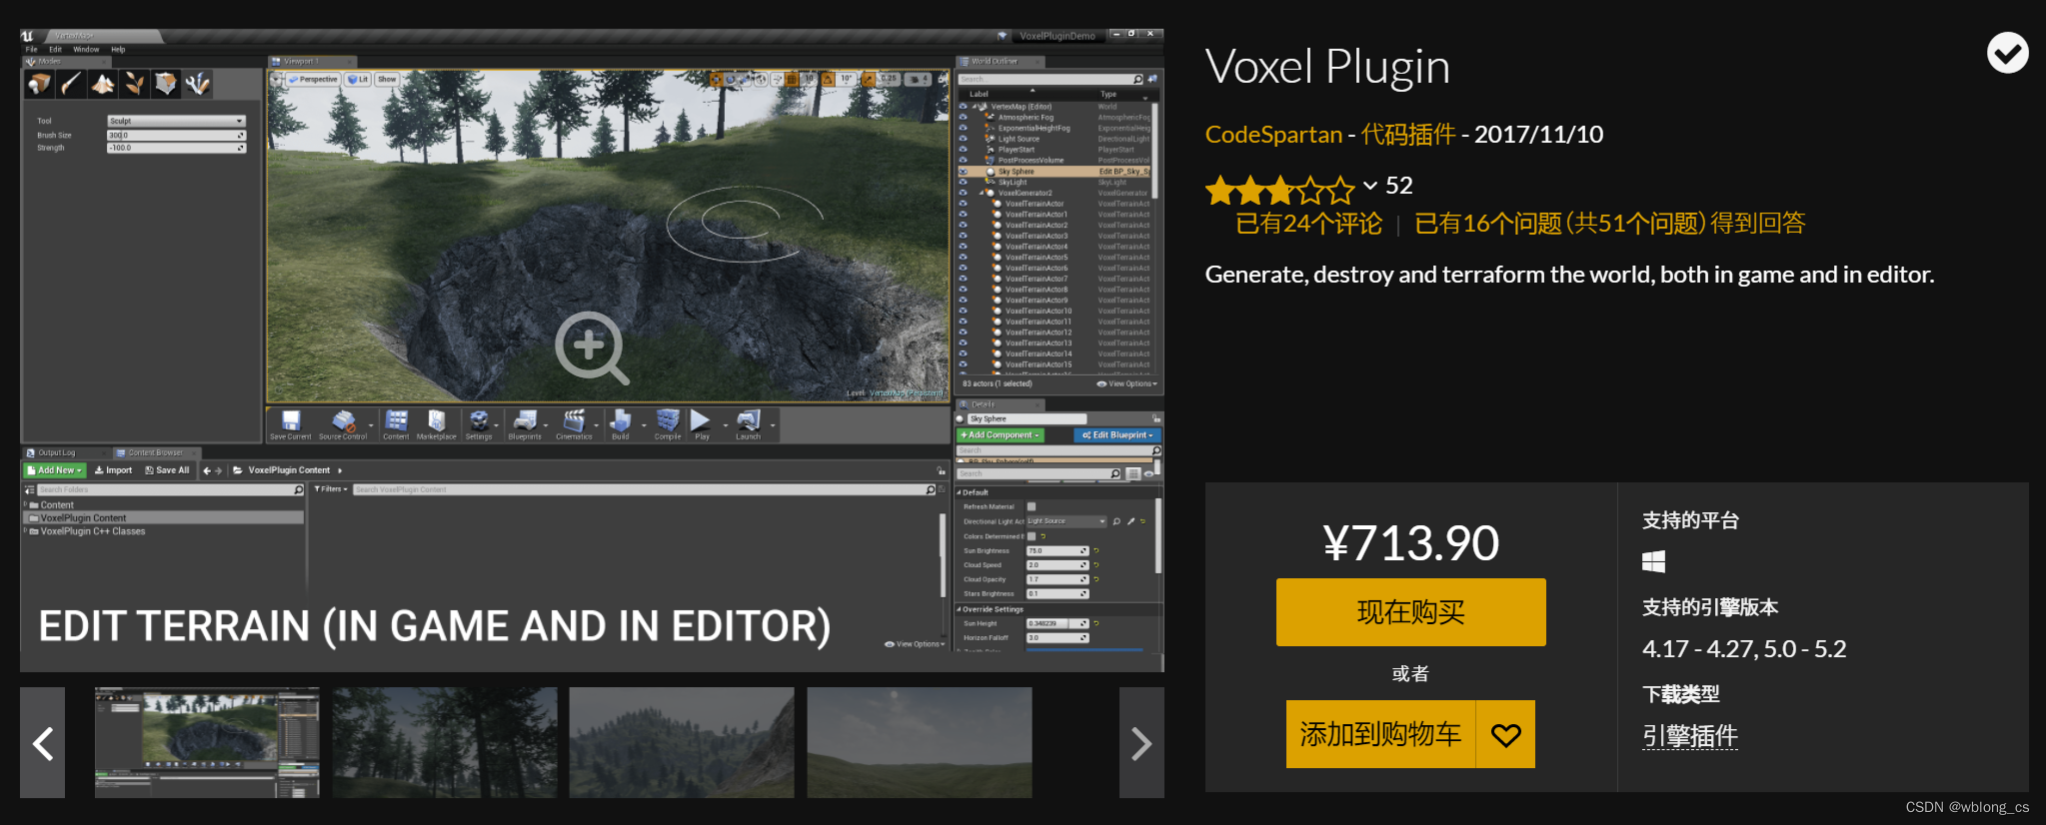2046x825 pixels.
Task: Open the Light Source actor dropdown
Action: tap(1066, 521)
